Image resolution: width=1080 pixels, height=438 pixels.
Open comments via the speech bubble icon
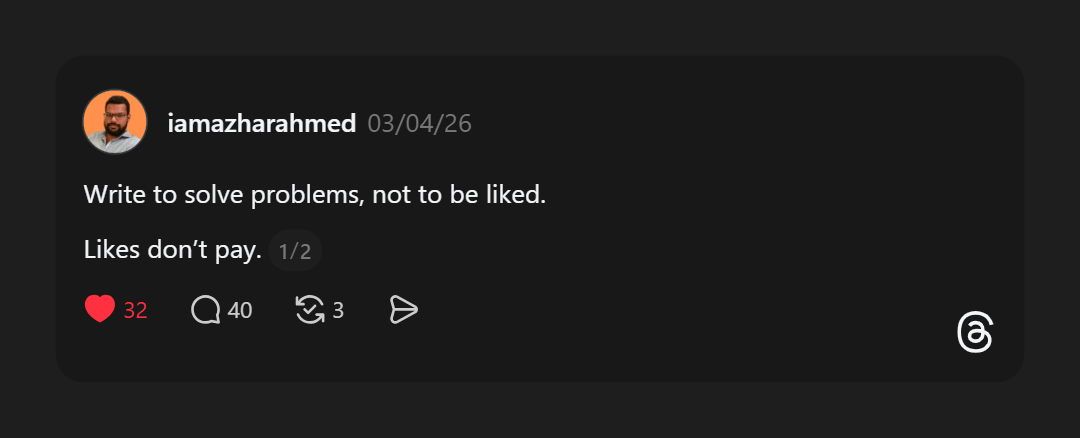(x=205, y=310)
